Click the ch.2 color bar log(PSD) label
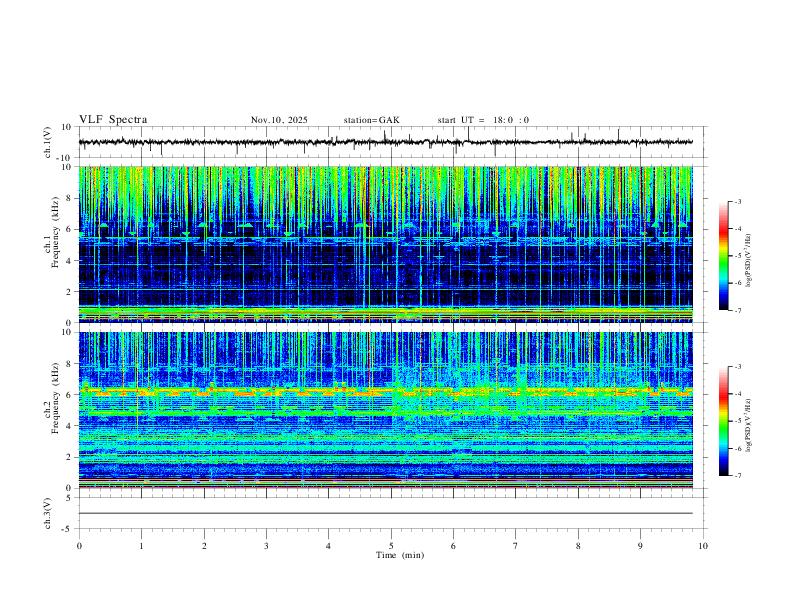This screenshot has width=792, height=612. tap(749, 425)
